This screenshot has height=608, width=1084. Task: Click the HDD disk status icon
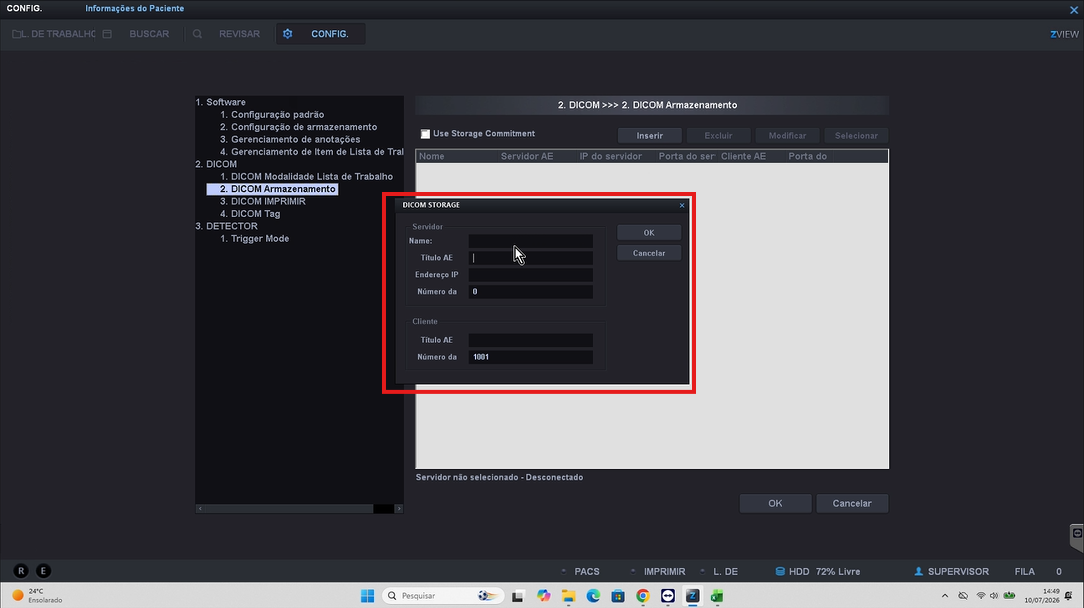click(780, 571)
